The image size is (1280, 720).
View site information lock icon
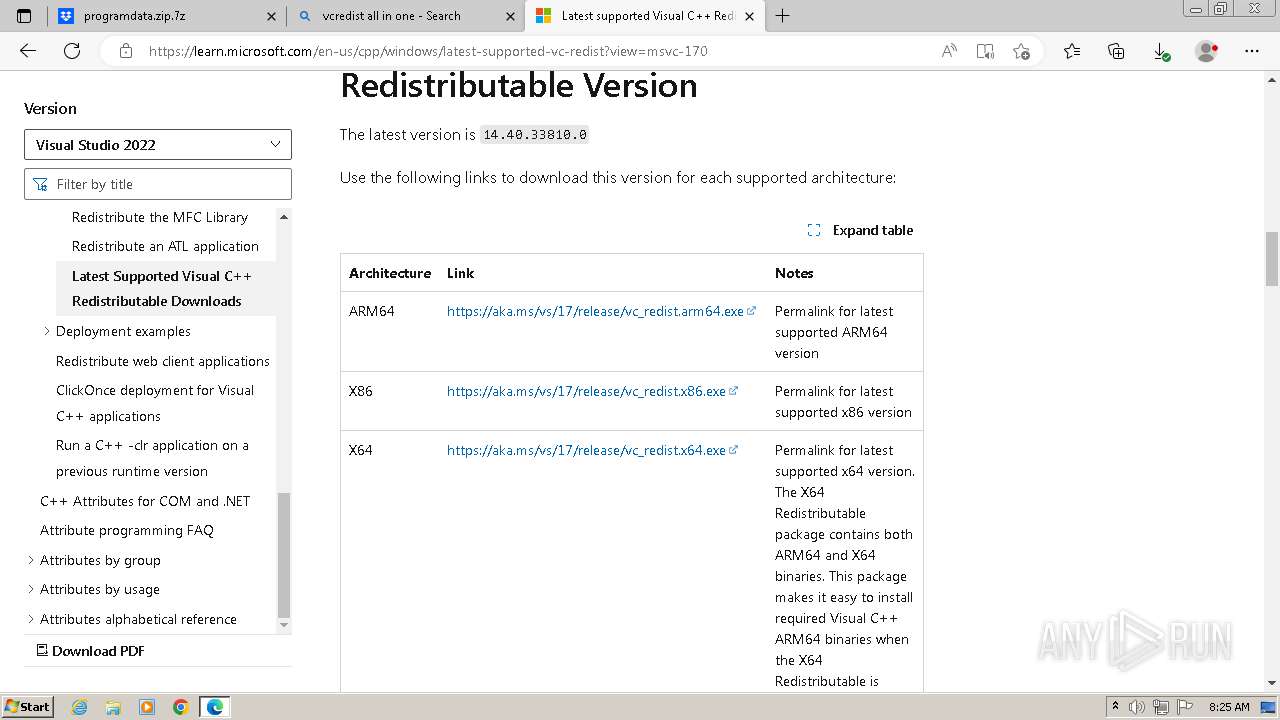(x=125, y=51)
